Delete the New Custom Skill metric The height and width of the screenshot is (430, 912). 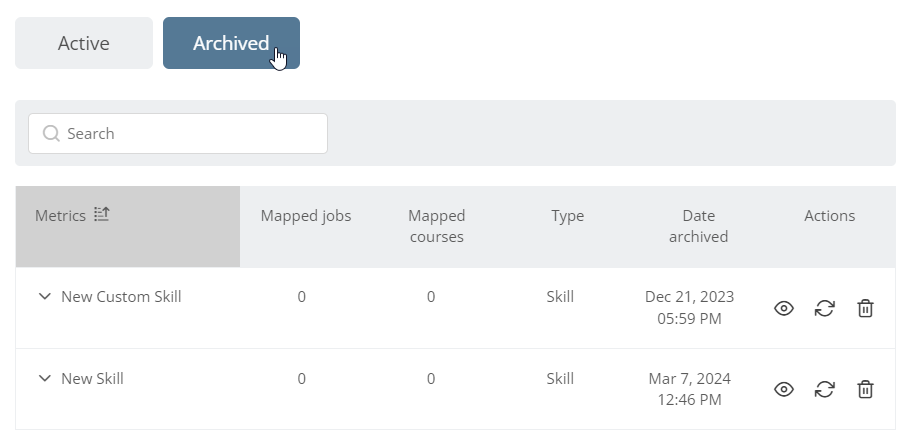865,308
